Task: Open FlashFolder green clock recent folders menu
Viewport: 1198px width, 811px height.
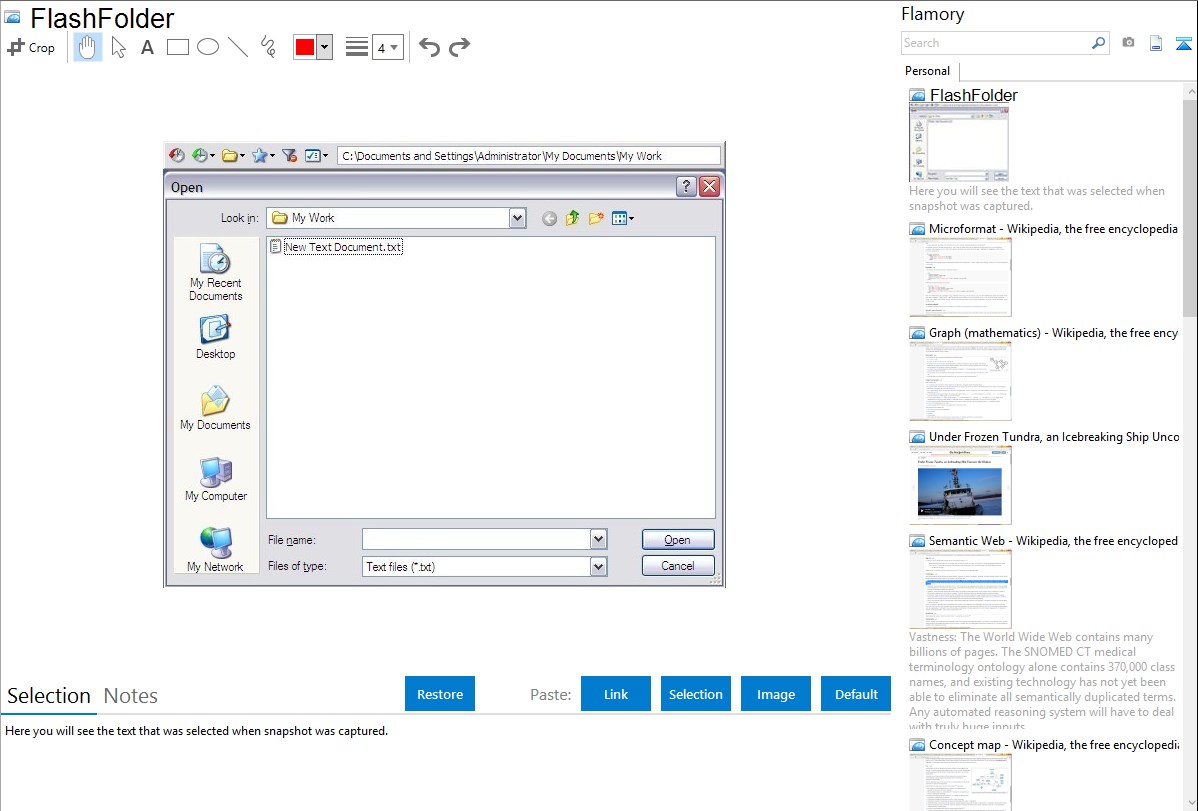Action: pyautogui.click(x=203, y=155)
